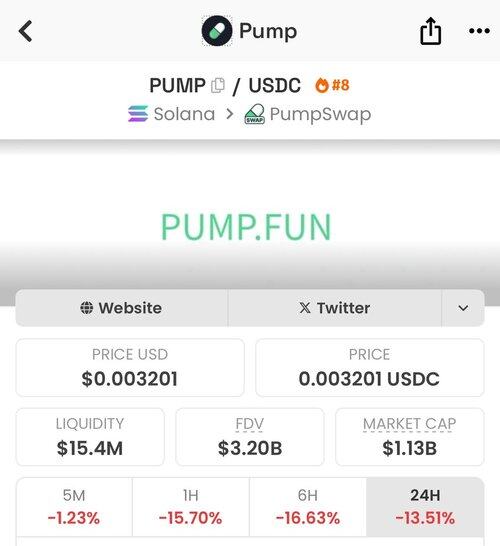Toggle the Price USD card
This screenshot has width=500, height=546.
tap(130, 368)
